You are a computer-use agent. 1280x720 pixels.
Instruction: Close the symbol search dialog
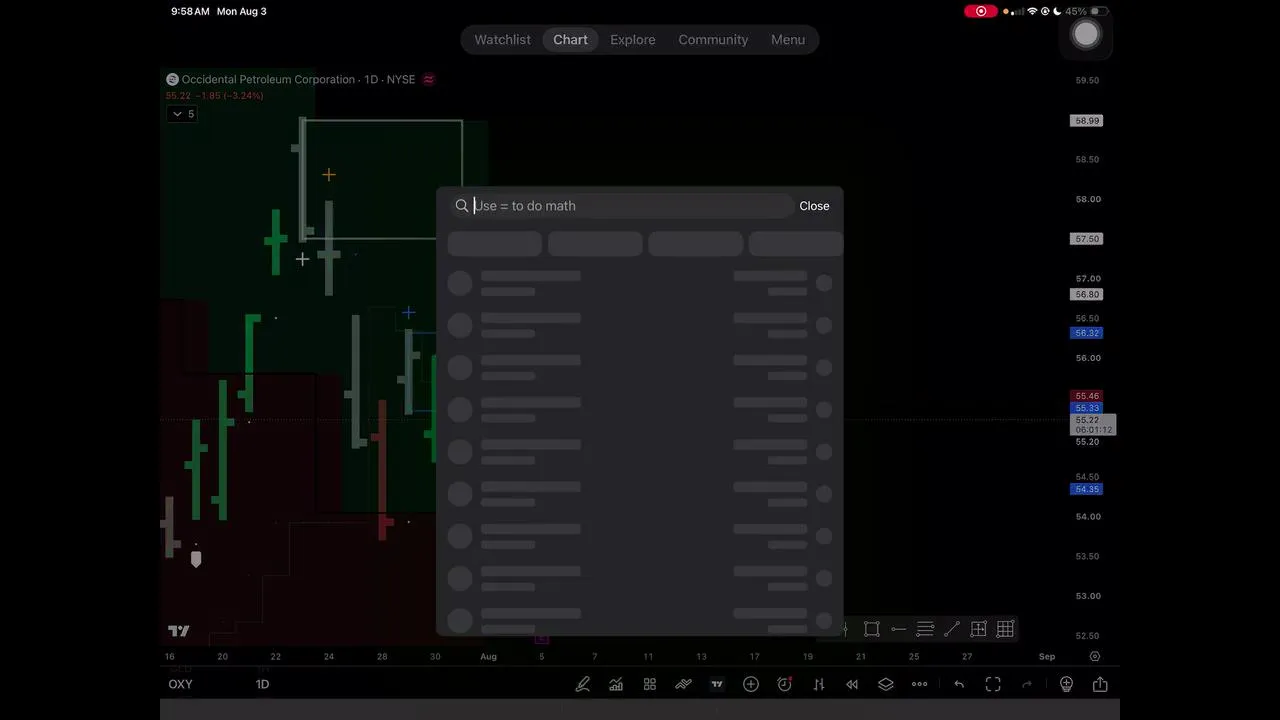(814, 206)
